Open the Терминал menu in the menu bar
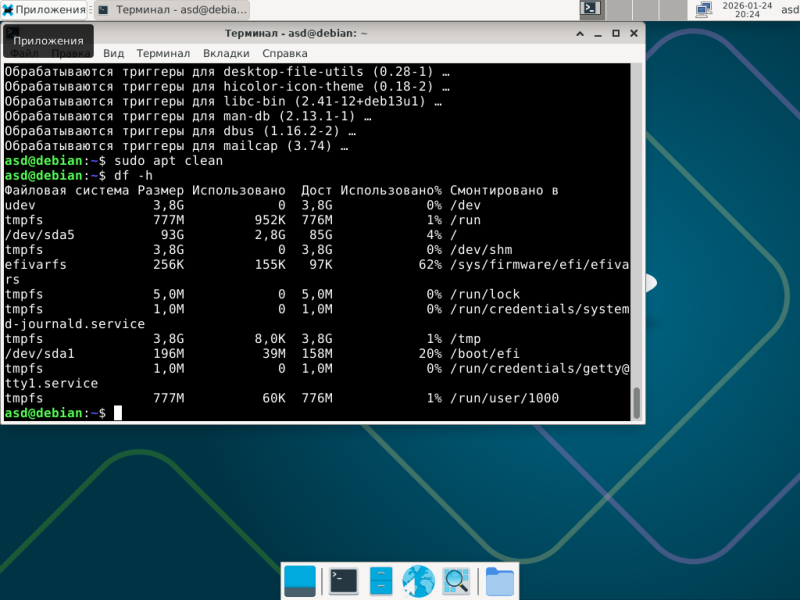800x600 pixels. click(x=163, y=53)
